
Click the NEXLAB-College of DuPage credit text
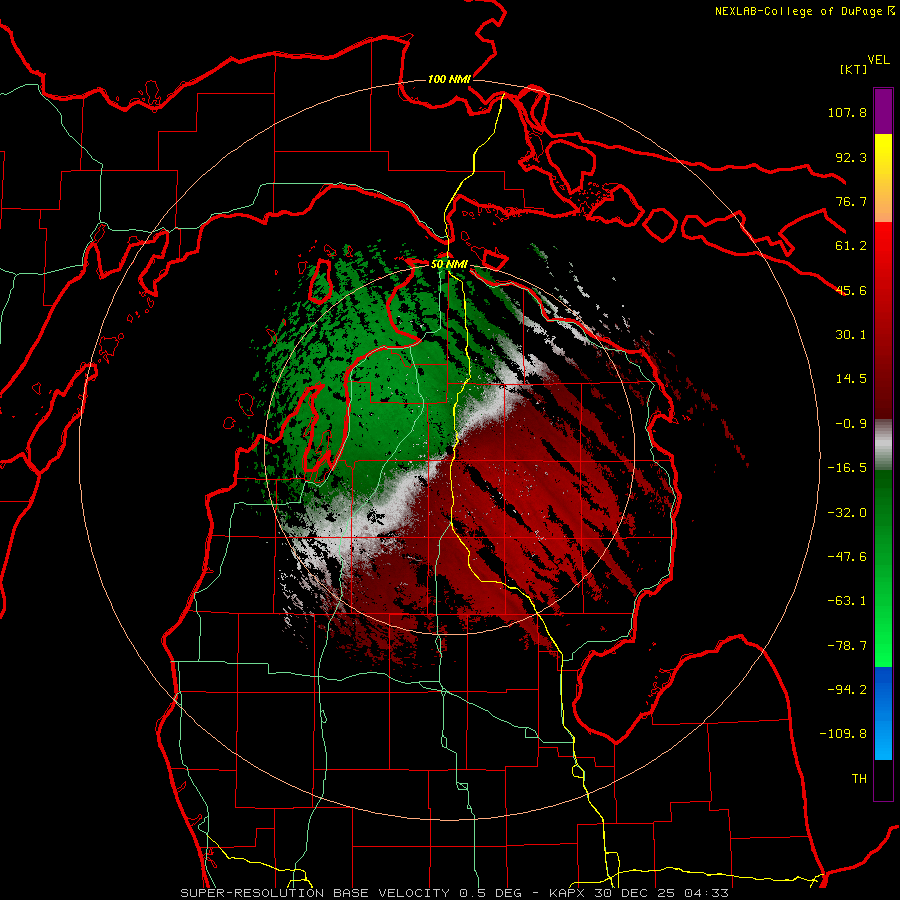pos(798,11)
